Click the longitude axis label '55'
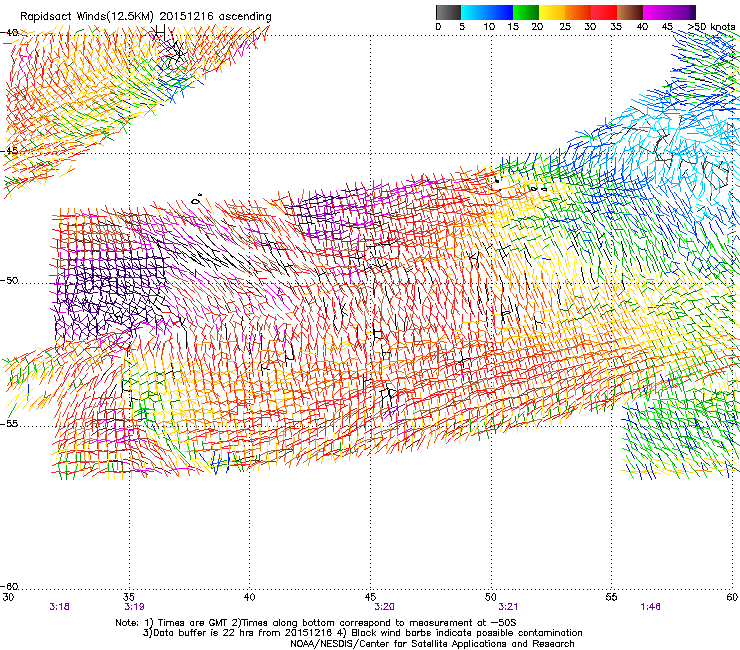The height and width of the screenshot is (650, 740). pyautogui.click(x=611, y=597)
